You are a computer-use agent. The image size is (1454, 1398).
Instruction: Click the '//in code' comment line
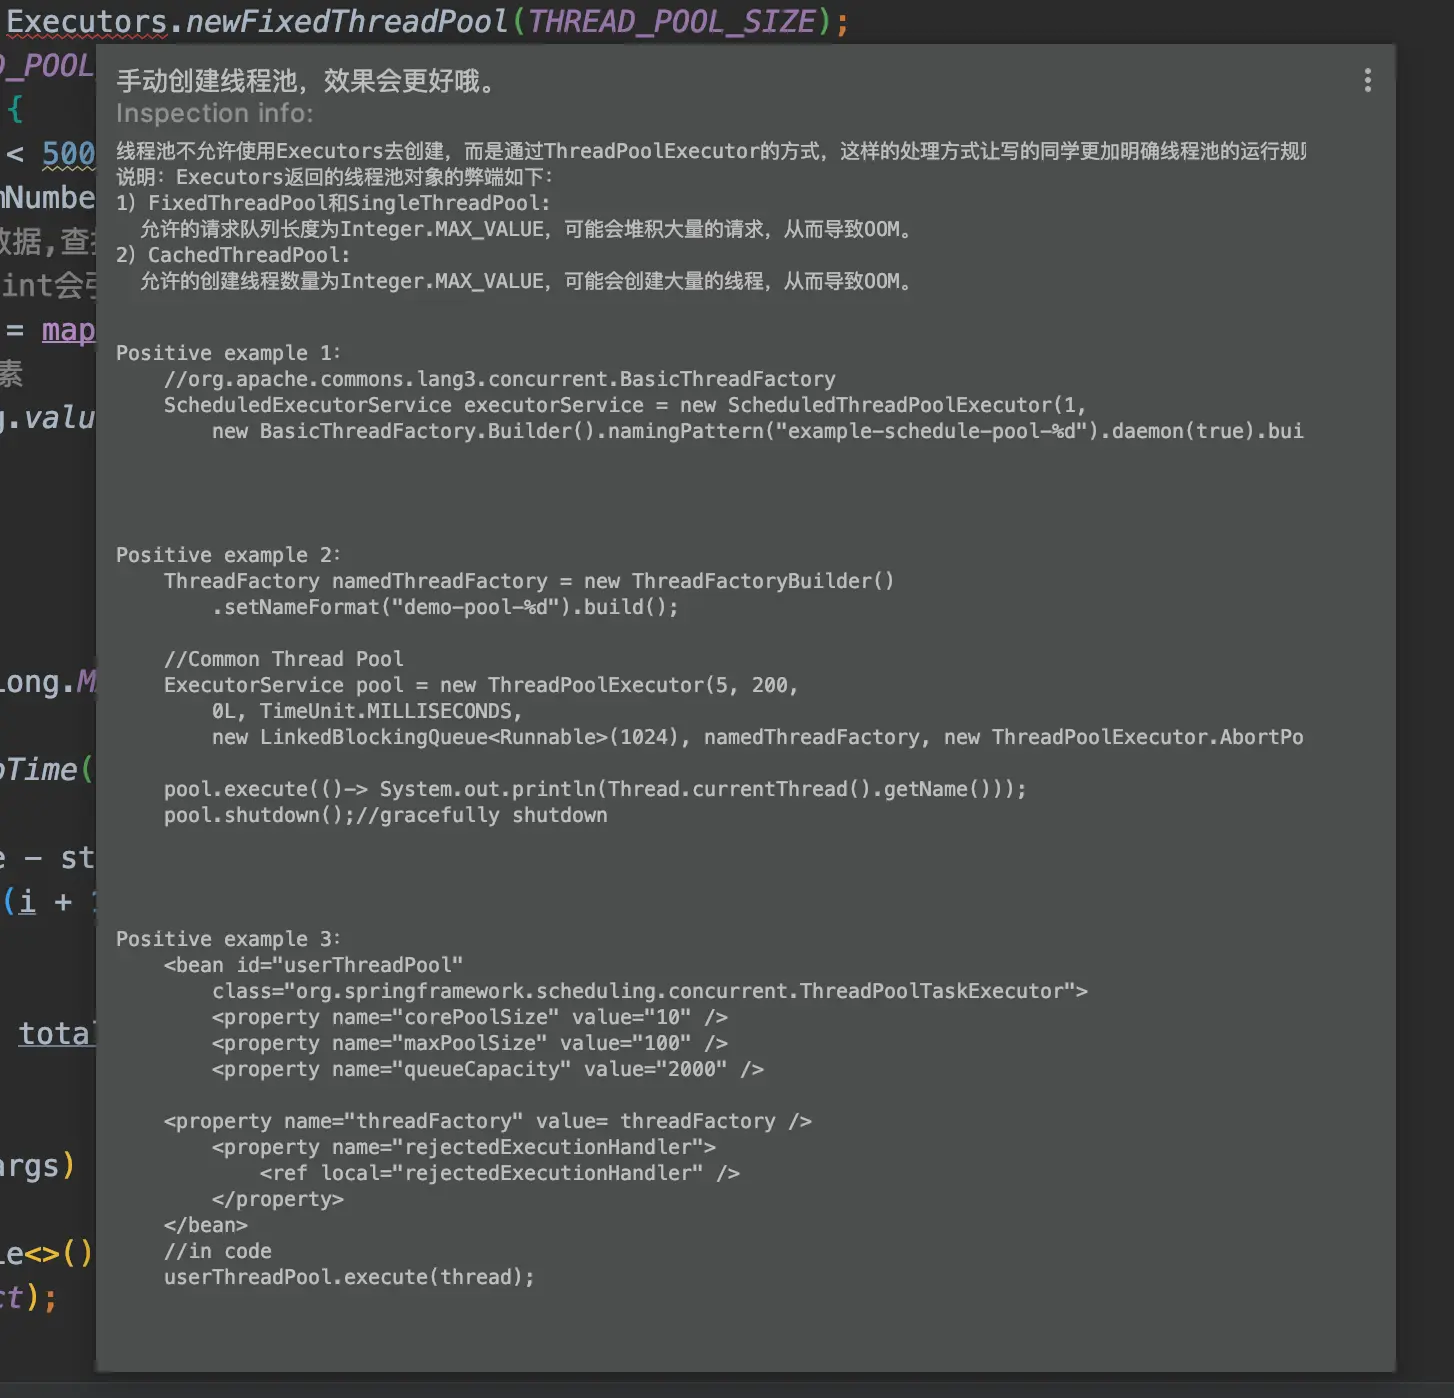218,1251
